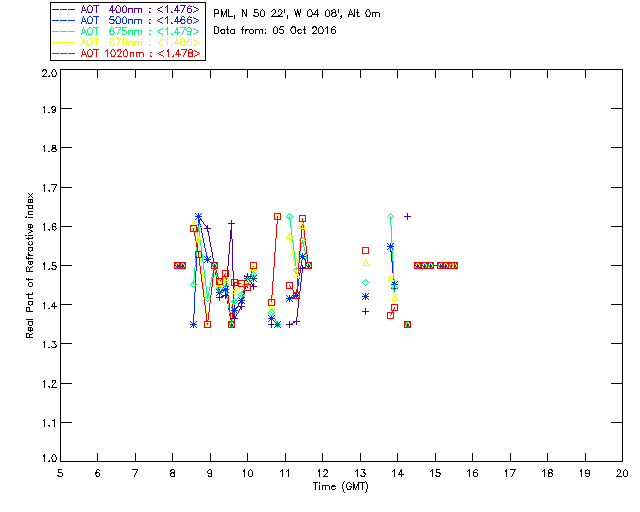The image size is (640, 512).
Task: Click the isolated purple plus marker near 13 GMT
Action: 365,312
